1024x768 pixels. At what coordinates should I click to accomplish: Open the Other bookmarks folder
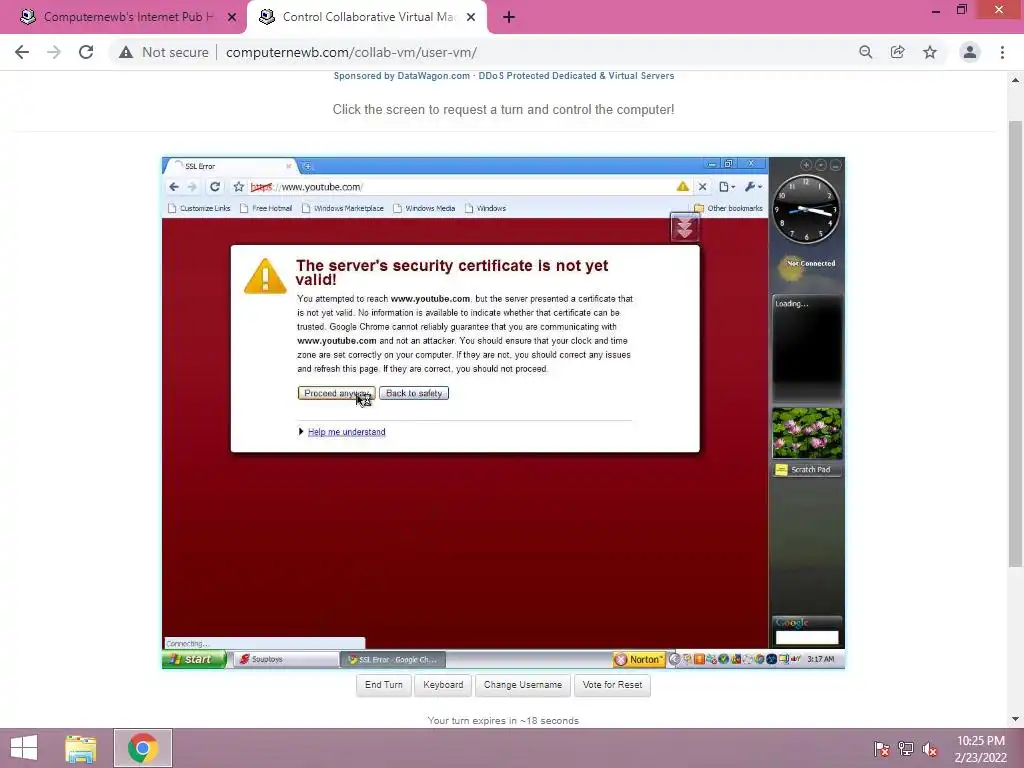728,208
